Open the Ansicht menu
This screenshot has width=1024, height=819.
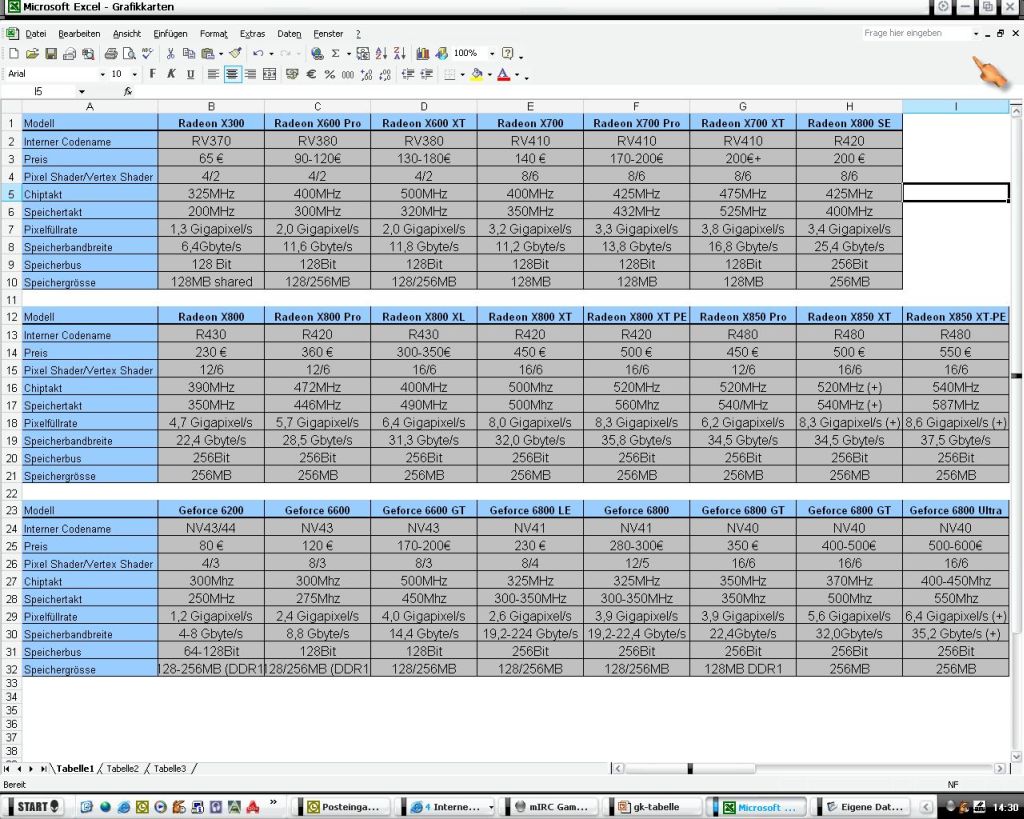click(x=127, y=34)
